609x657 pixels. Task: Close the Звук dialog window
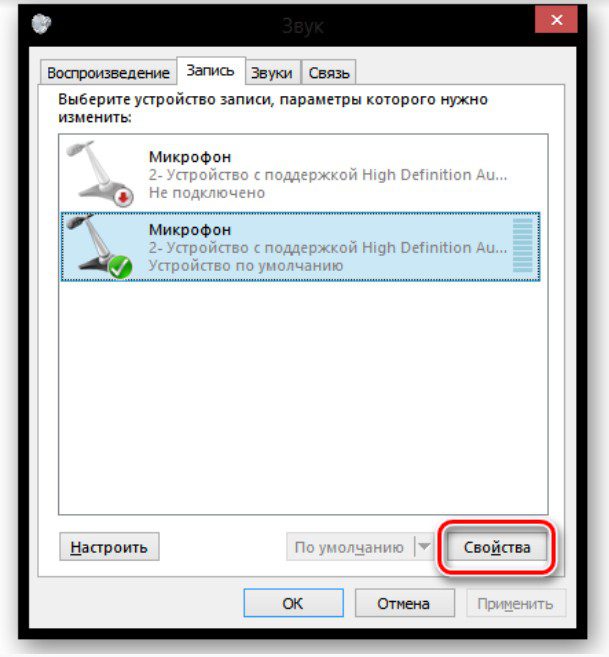click(556, 20)
